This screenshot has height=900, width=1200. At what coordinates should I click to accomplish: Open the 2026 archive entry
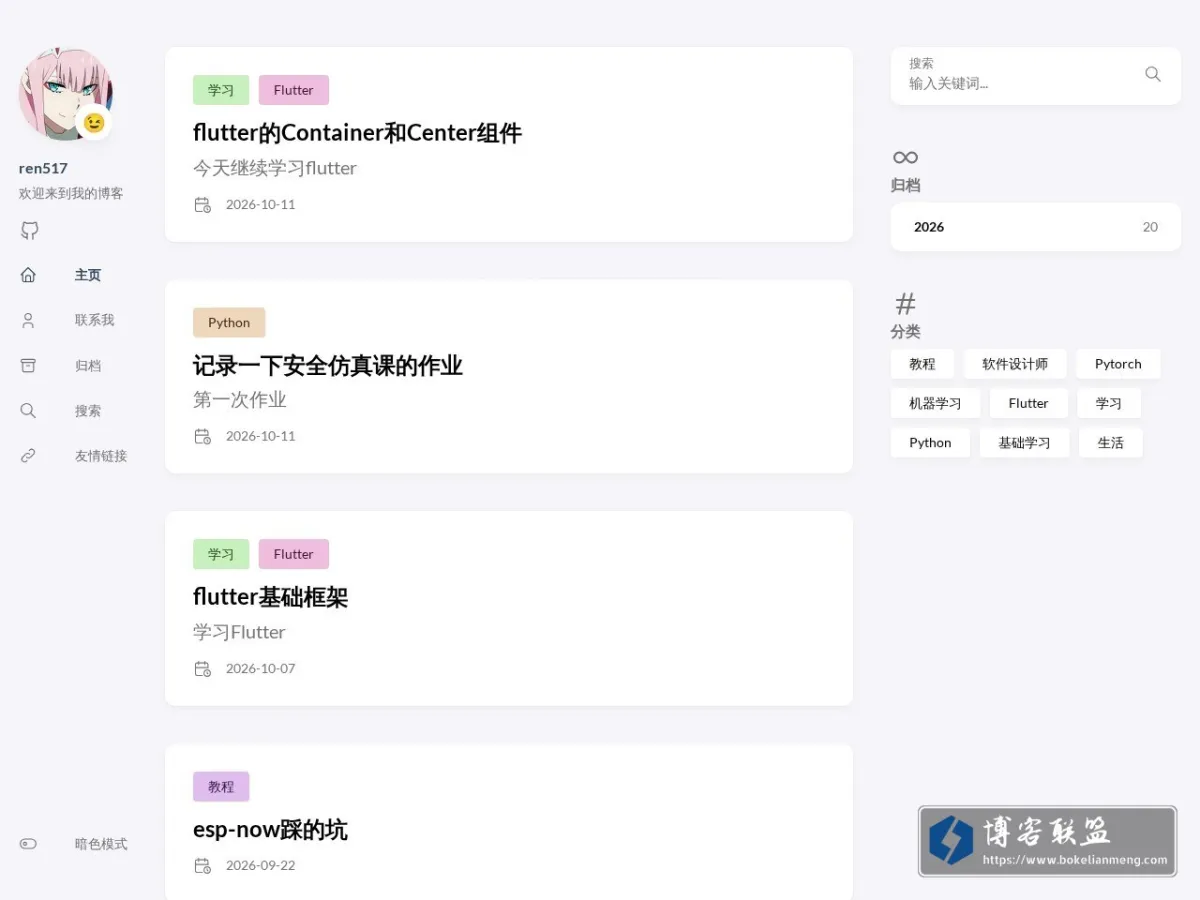1036,227
